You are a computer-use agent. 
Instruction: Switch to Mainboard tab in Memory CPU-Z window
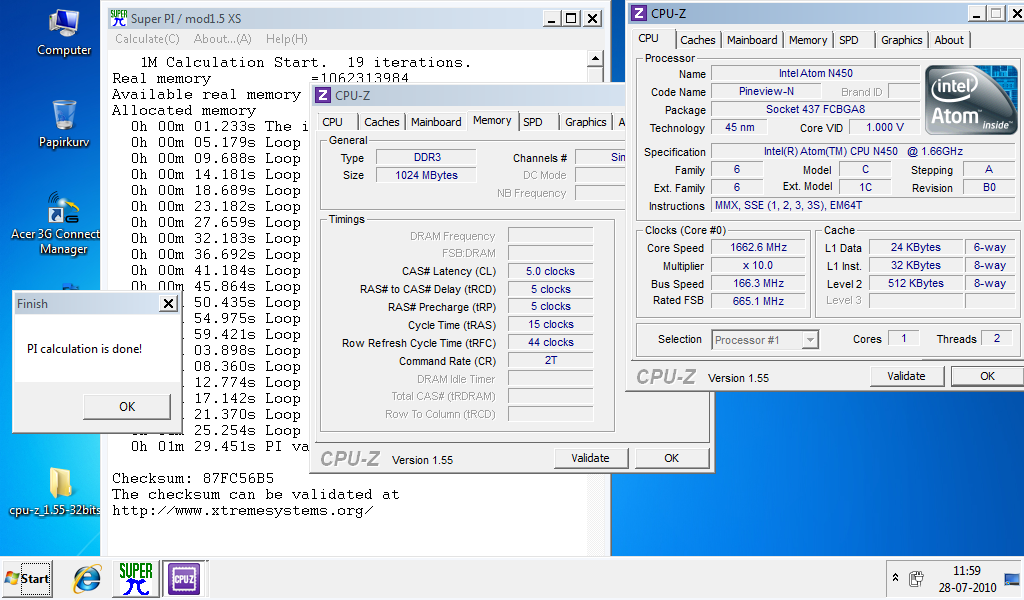coord(436,122)
